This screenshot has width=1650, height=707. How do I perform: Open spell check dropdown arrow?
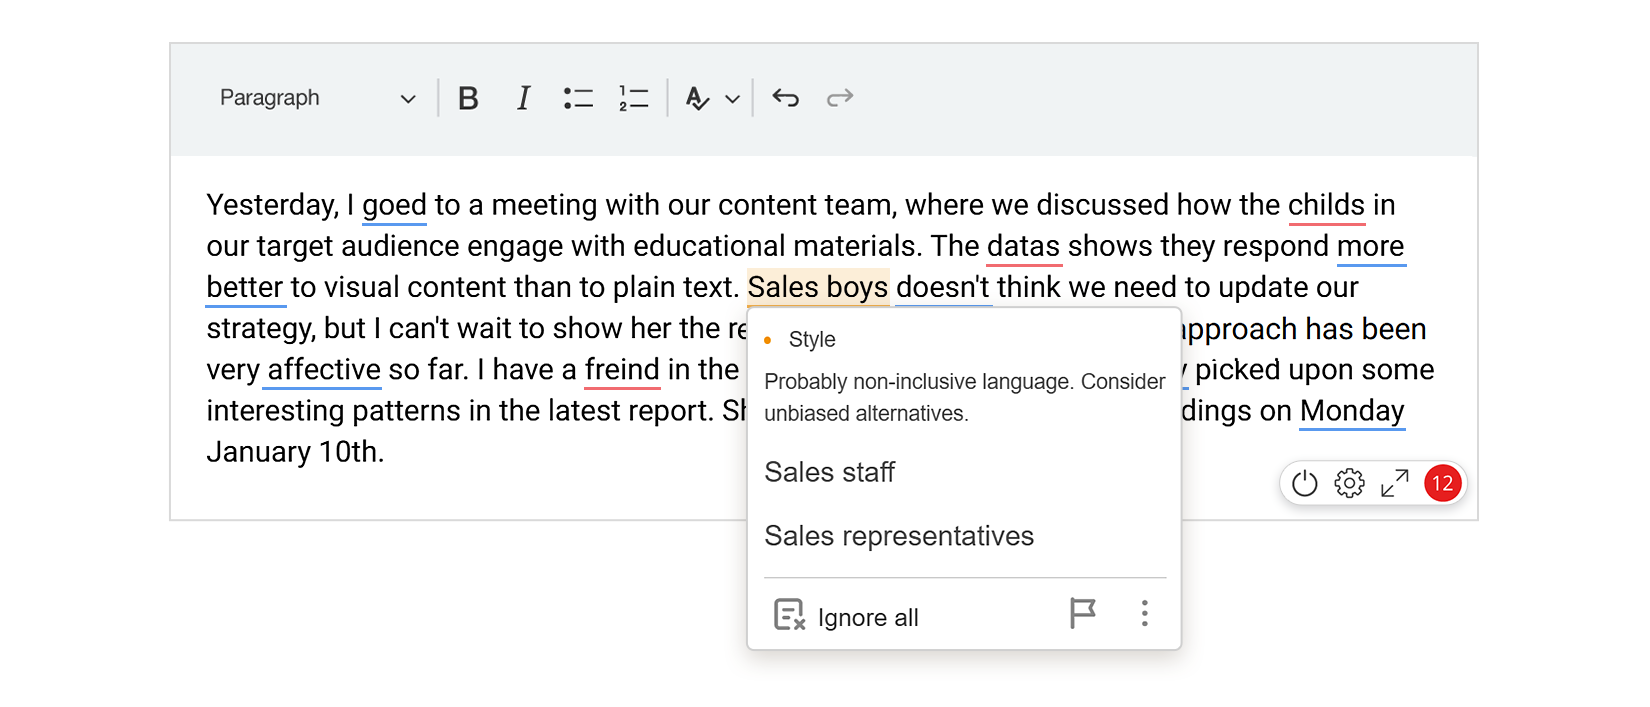click(733, 99)
